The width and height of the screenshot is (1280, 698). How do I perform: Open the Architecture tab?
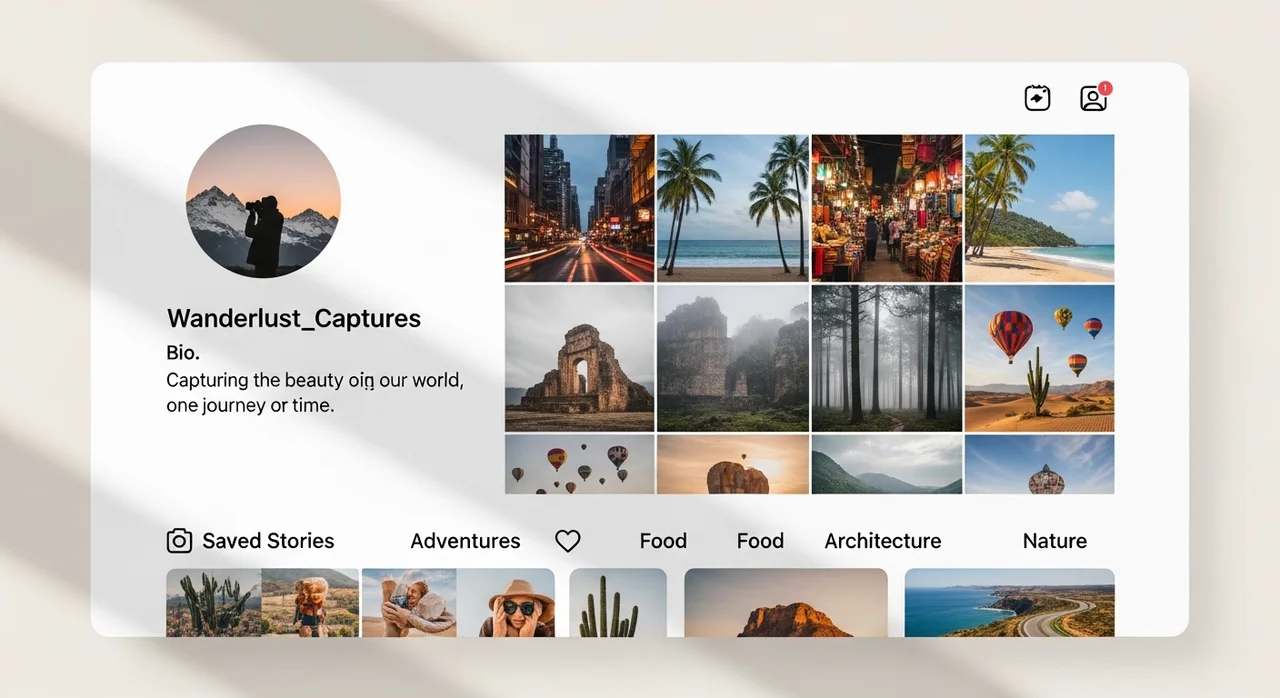pyautogui.click(x=882, y=541)
